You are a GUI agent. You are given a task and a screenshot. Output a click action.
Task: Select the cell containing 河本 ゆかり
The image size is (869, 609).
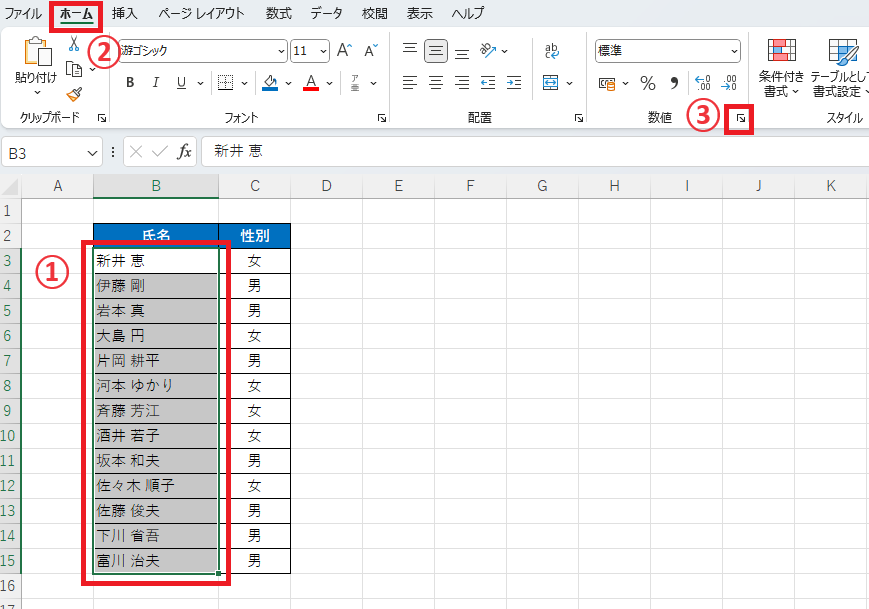tap(156, 386)
